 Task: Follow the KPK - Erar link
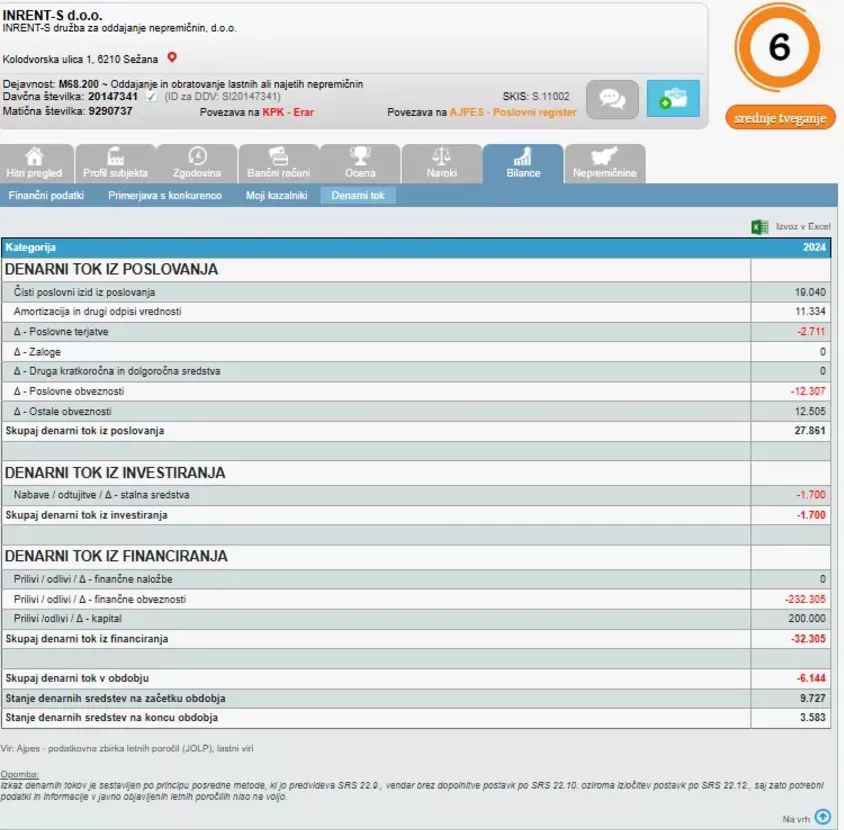click(x=288, y=112)
